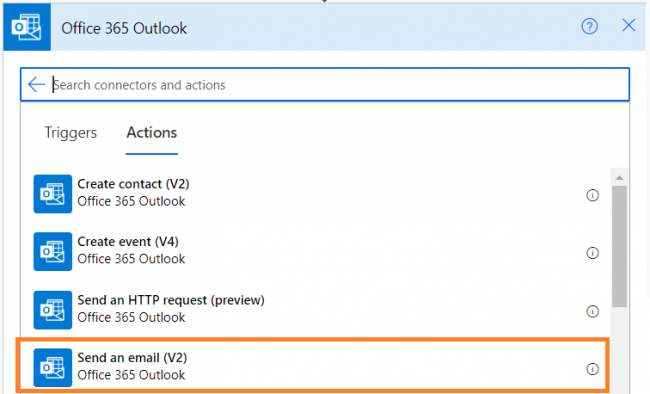Show info for Send an email (V2)
The image size is (650, 394).
click(x=592, y=369)
